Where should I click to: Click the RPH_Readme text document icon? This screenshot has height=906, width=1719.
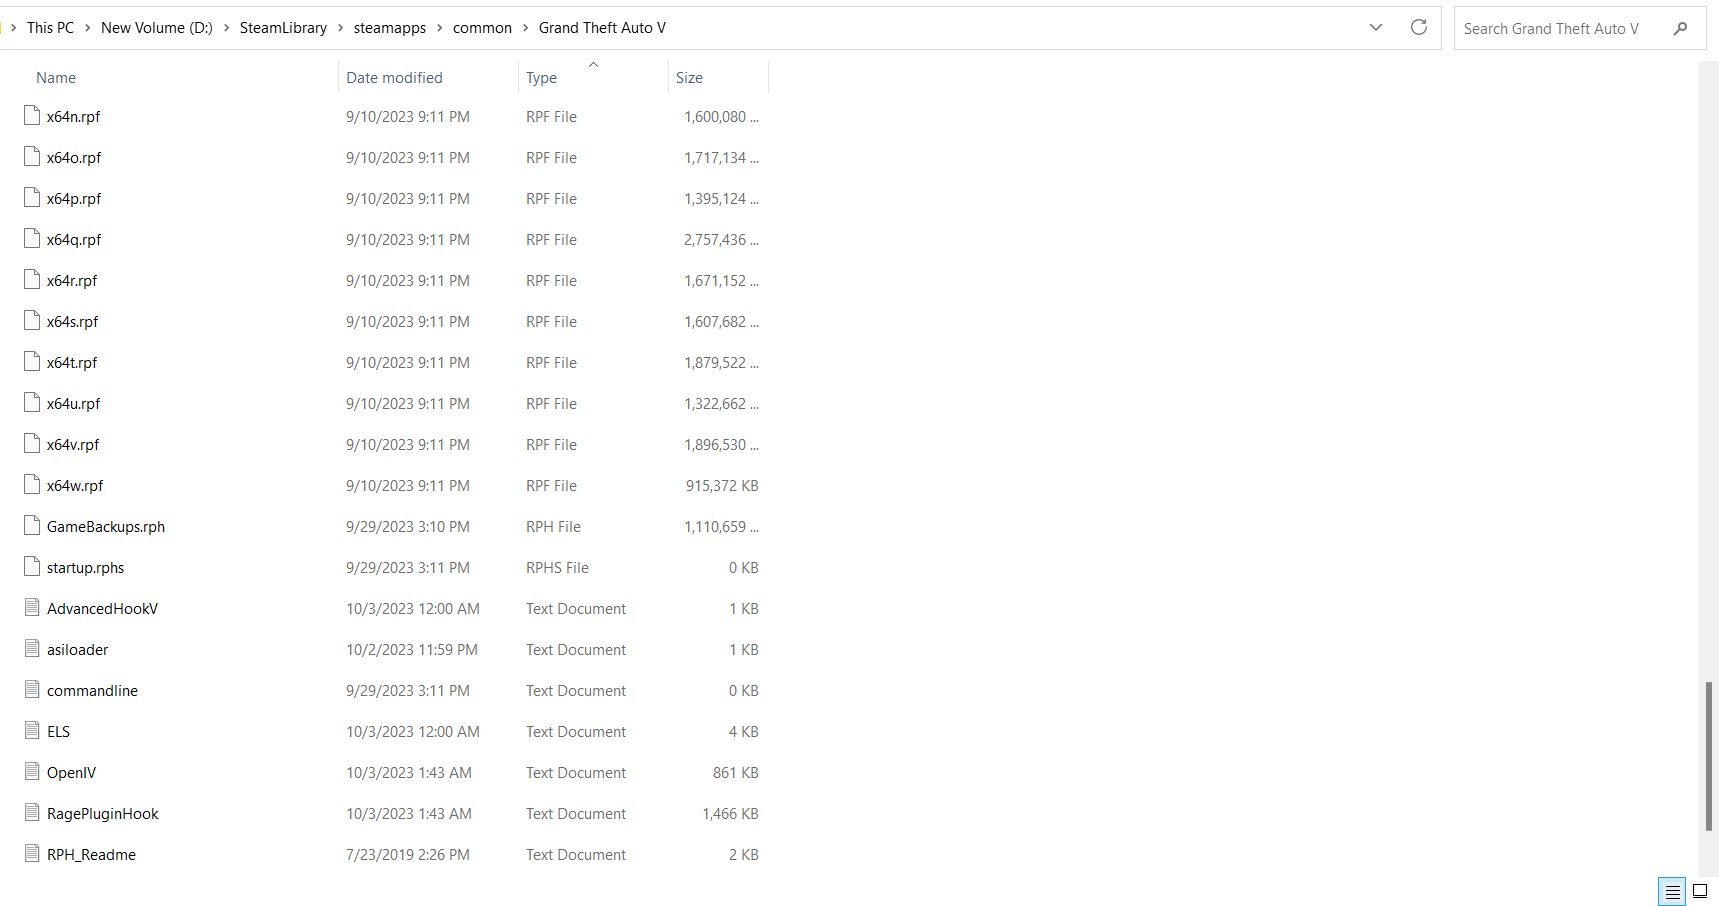click(32, 854)
